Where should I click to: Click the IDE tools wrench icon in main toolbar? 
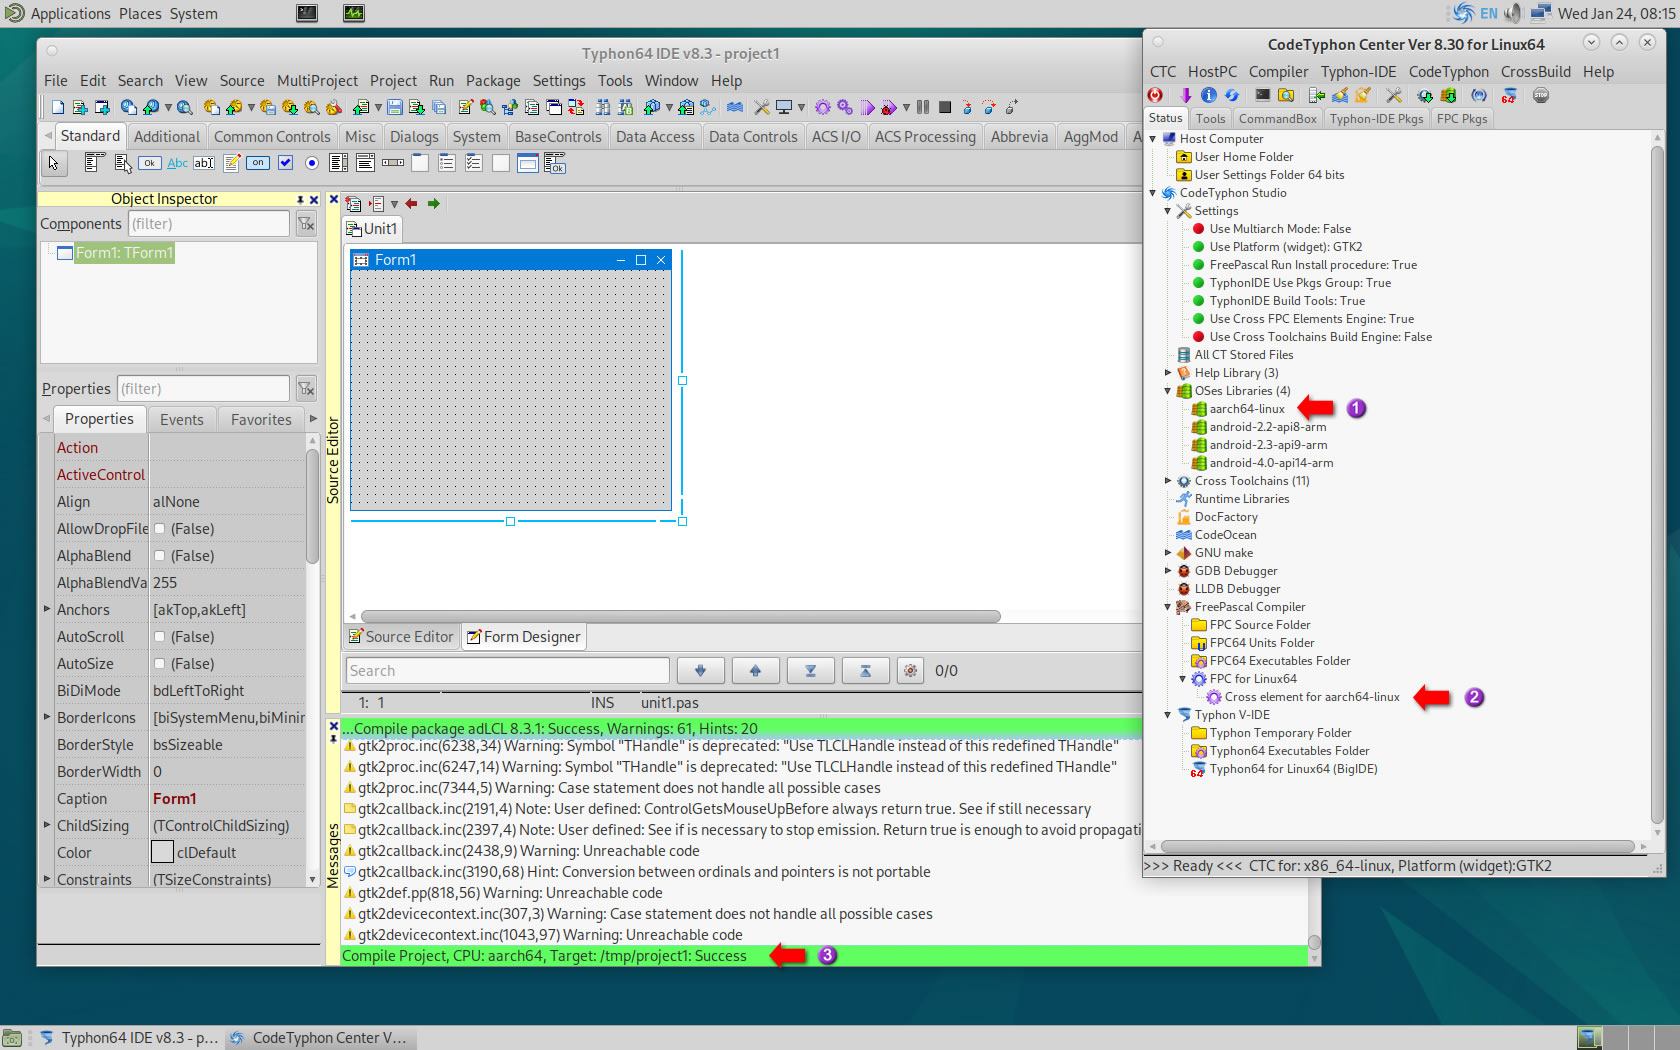[762, 107]
